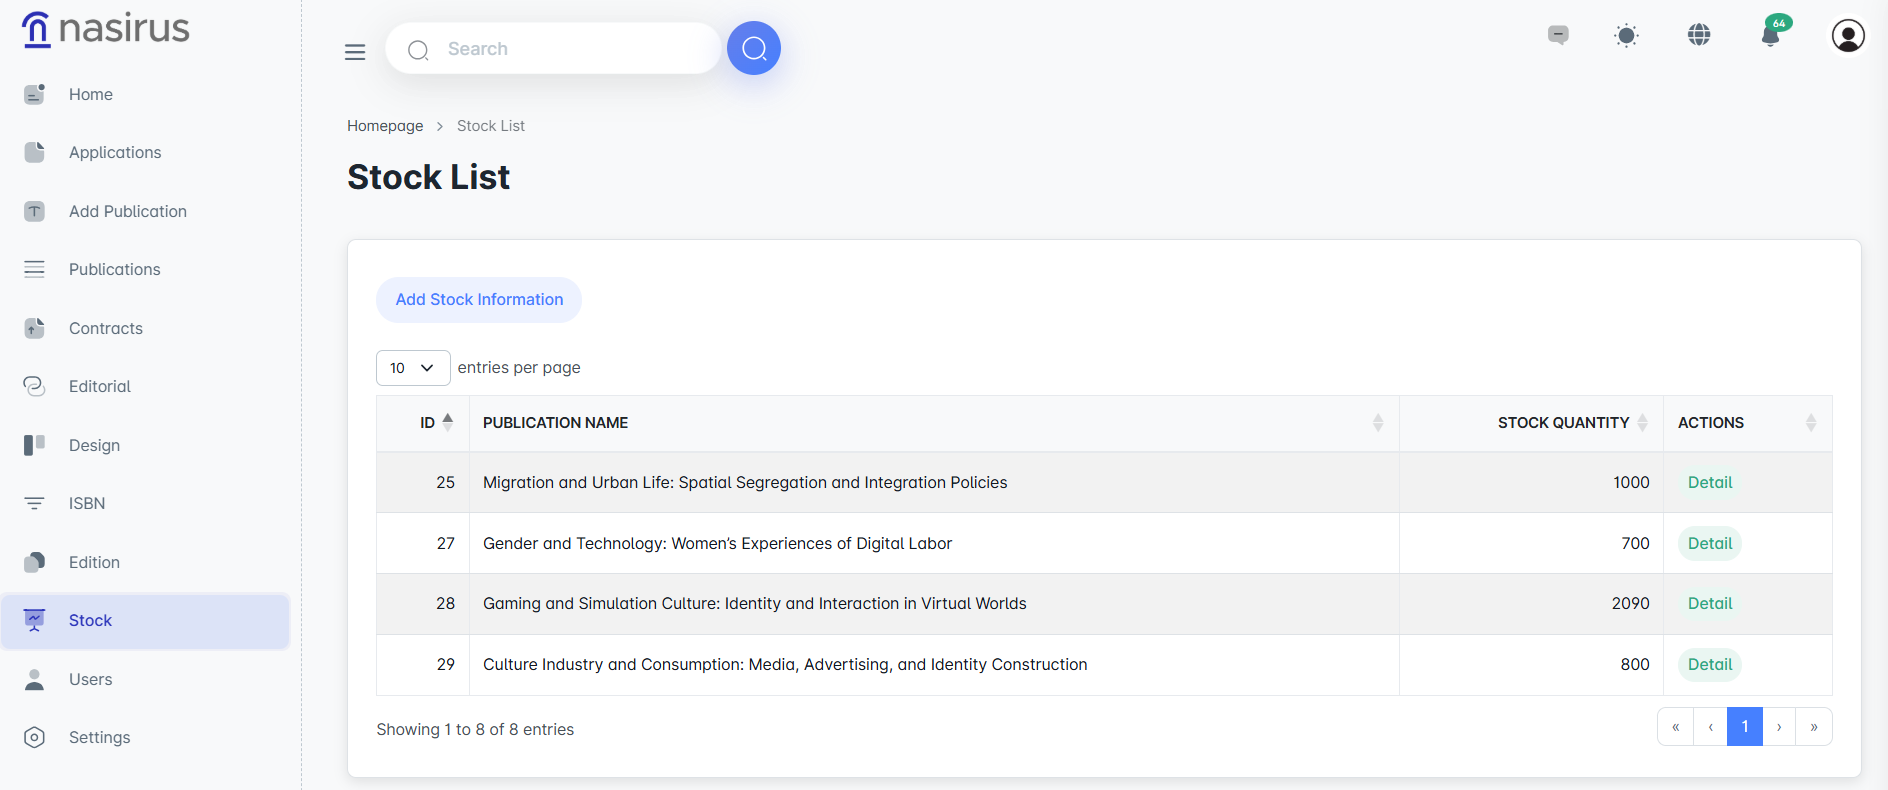
Task: Open the chat messages icon
Action: click(1558, 36)
